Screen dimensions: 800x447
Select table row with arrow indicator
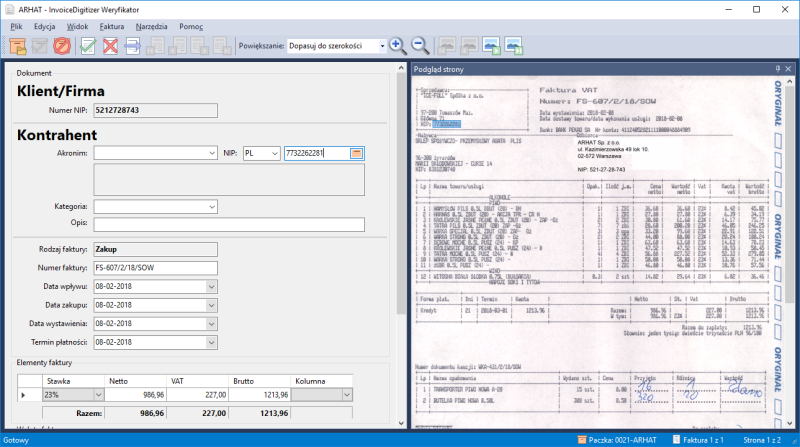[x=30, y=395]
